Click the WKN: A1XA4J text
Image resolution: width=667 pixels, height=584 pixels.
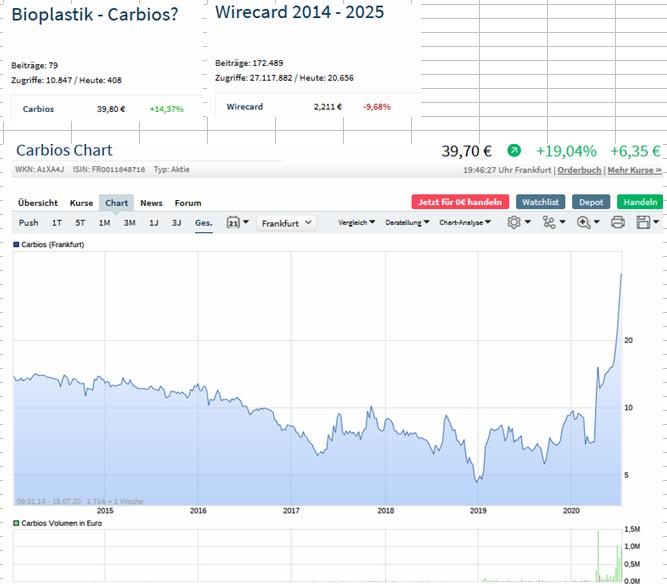(40, 169)
